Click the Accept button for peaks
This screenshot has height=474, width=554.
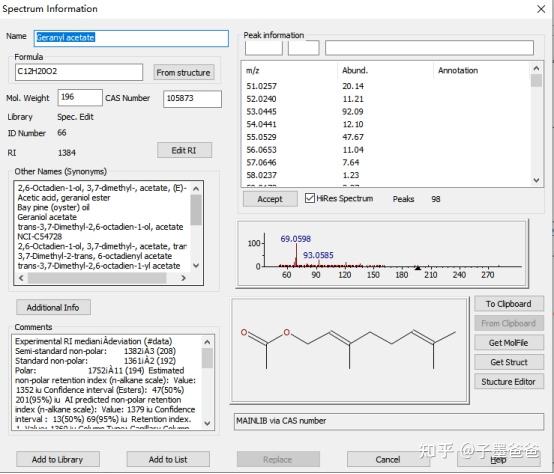270,199
